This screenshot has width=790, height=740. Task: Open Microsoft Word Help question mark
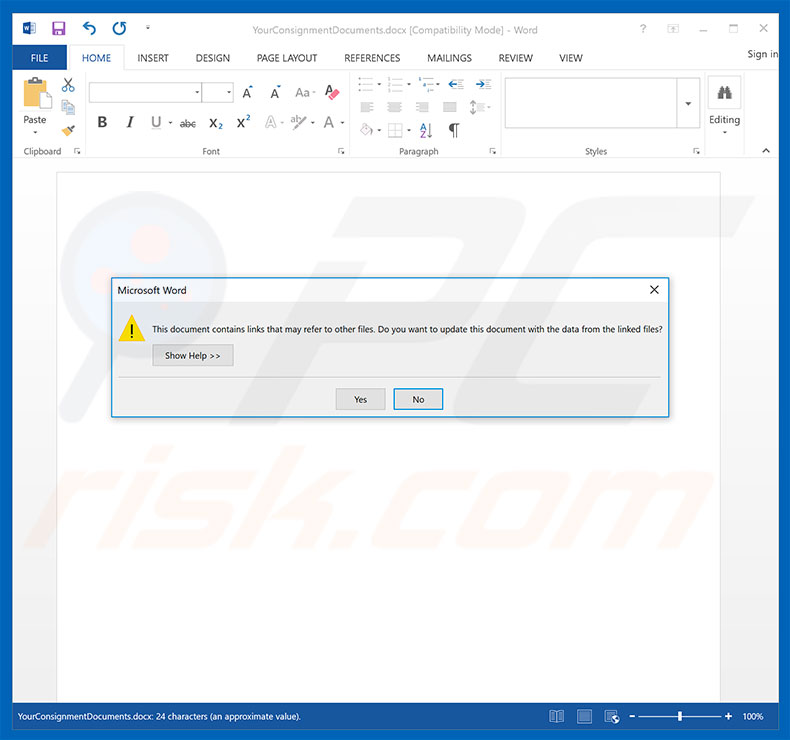point(643,29)
